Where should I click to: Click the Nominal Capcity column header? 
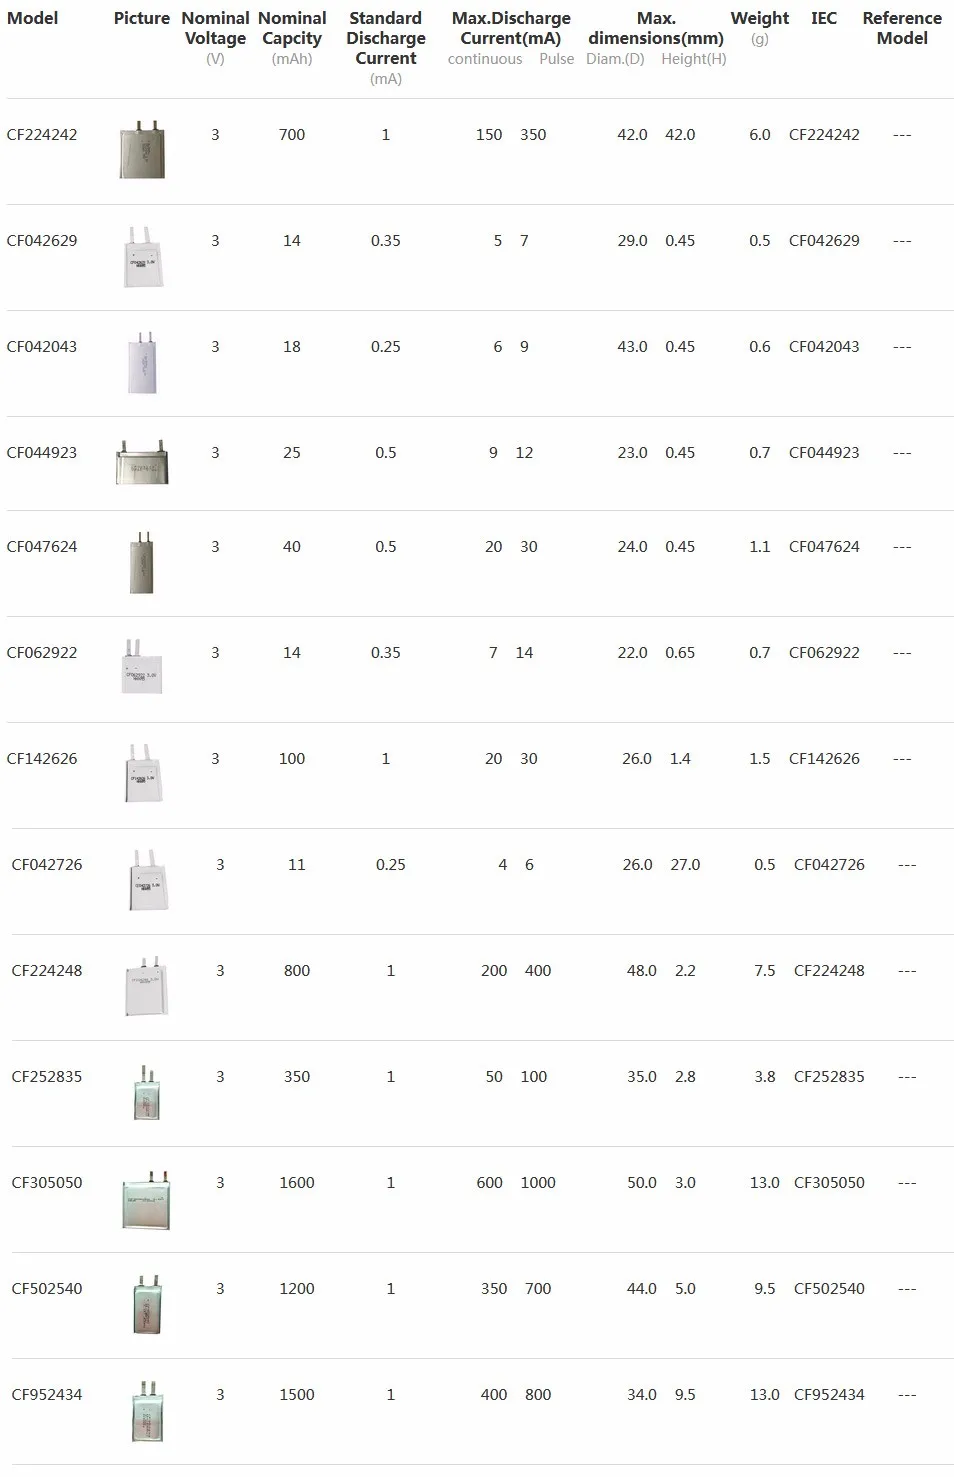(x=292, y=28)
